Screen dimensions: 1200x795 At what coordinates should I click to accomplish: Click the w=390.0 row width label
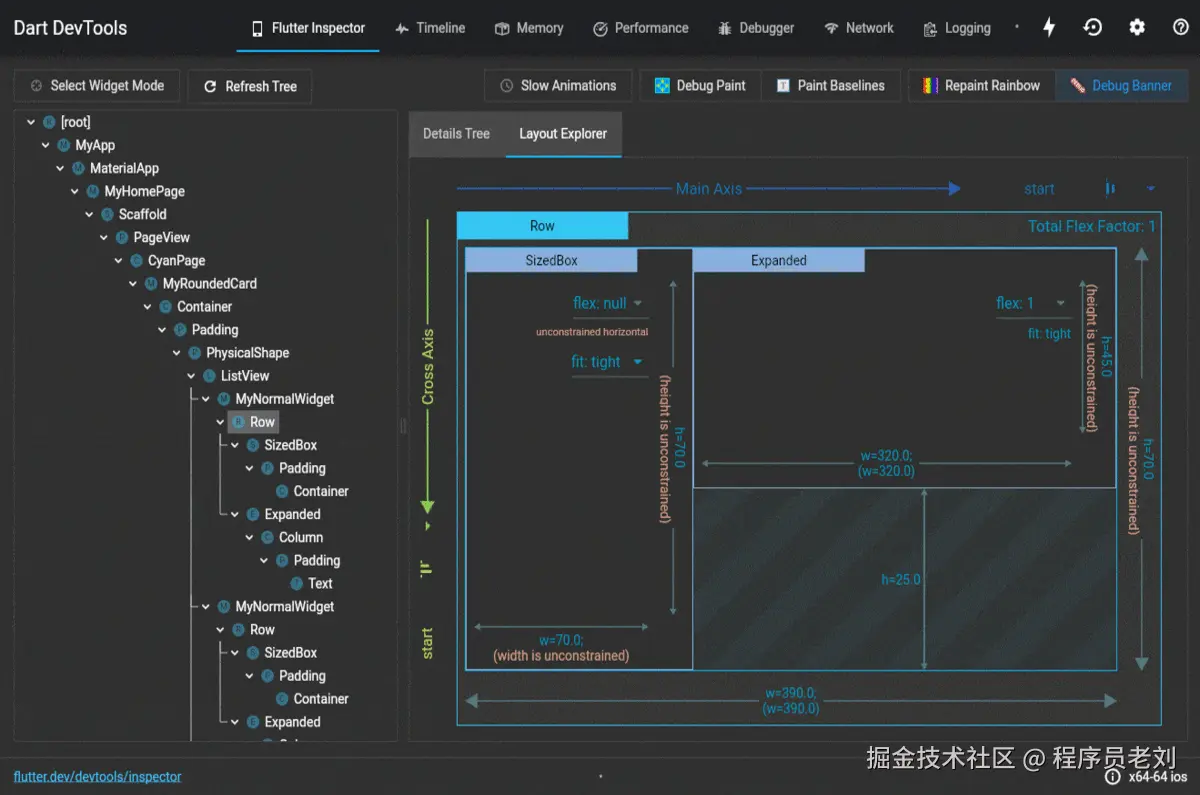(x=791, y=700)
